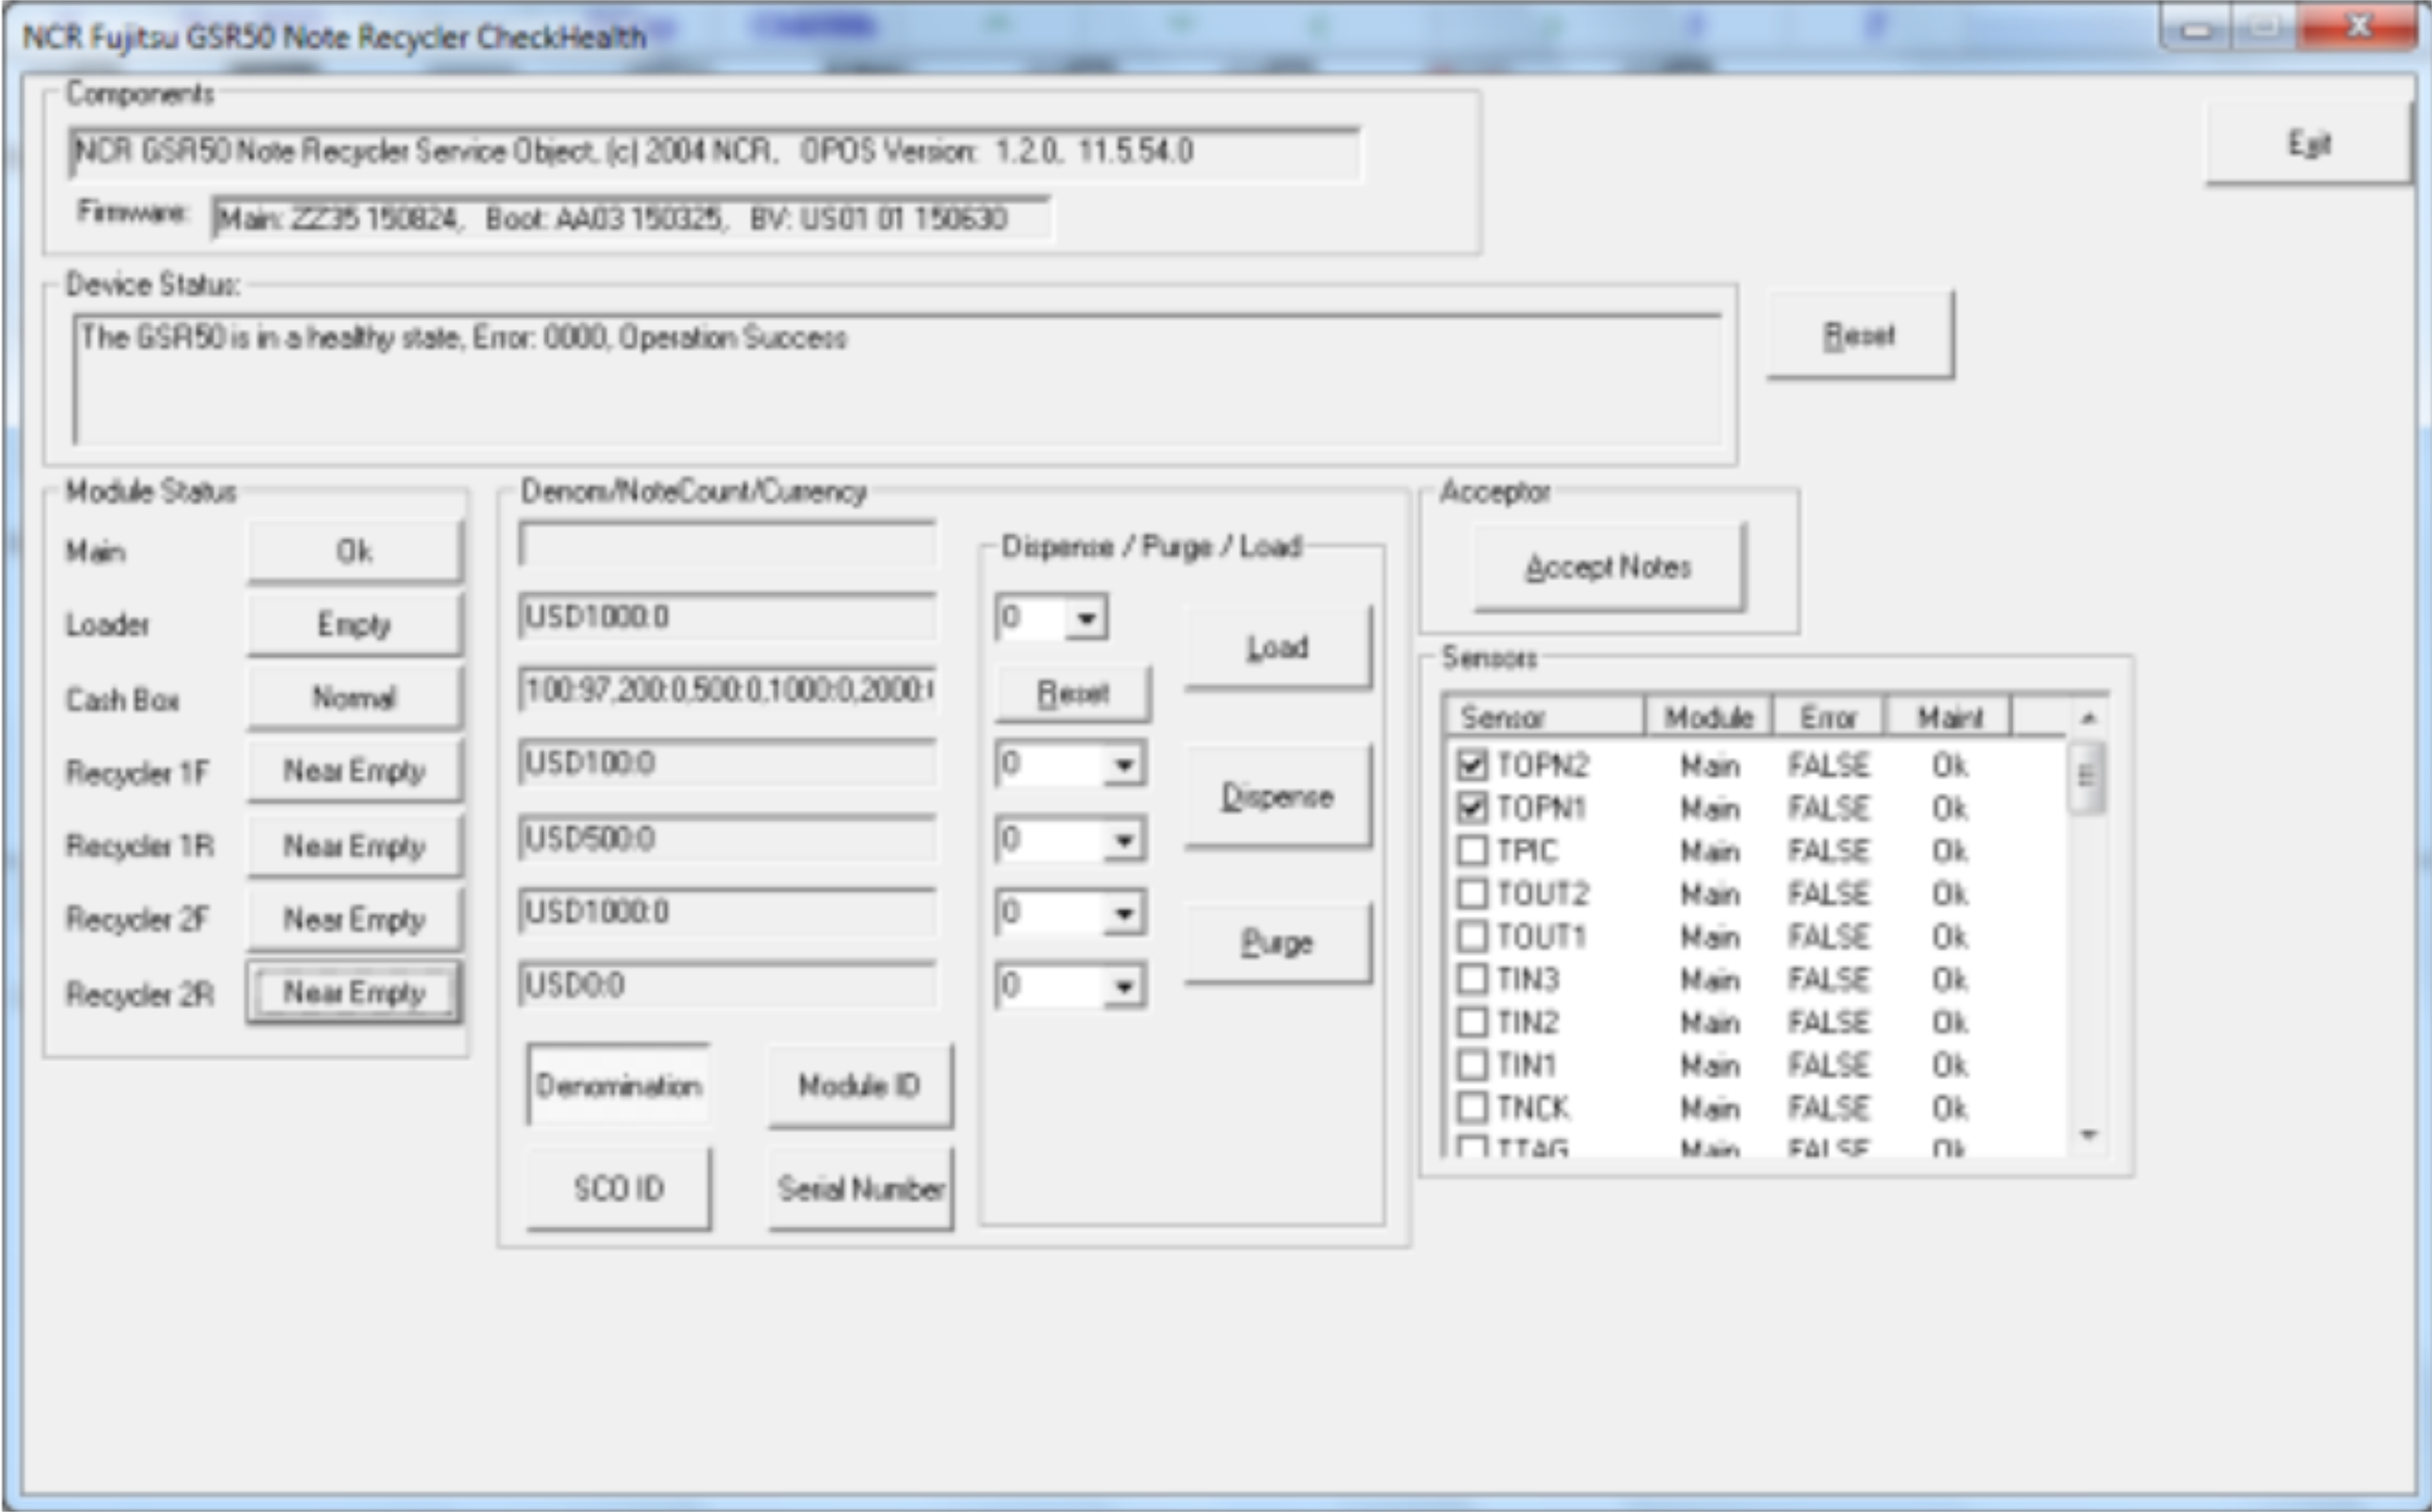Open count dropdown beside USD100:0
The height and width of the screenshot is (1512, 2432).
[1124, 765]
